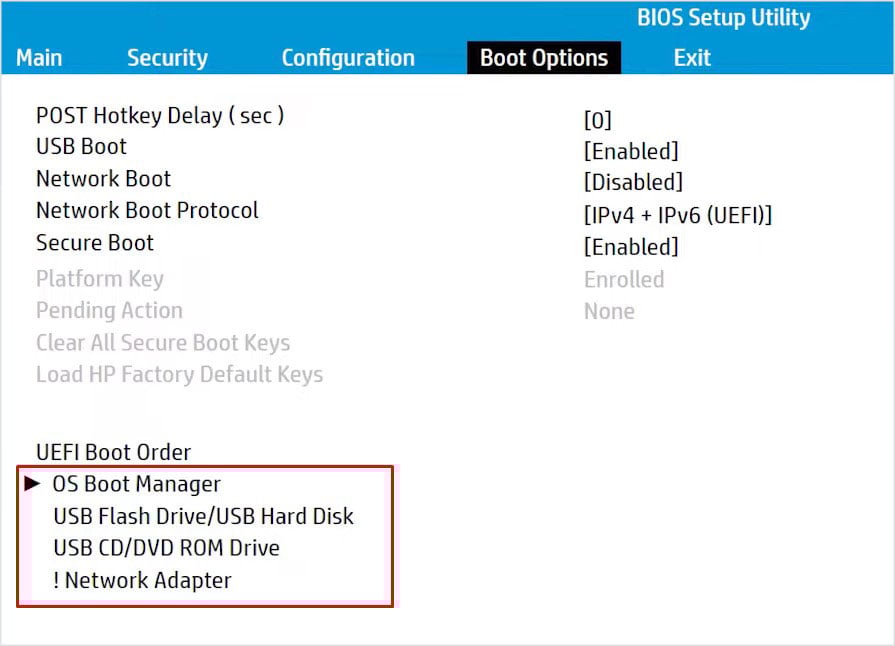
Task: Toggle the Secure Boot [Enabled] value
Action: coord(631,247)
